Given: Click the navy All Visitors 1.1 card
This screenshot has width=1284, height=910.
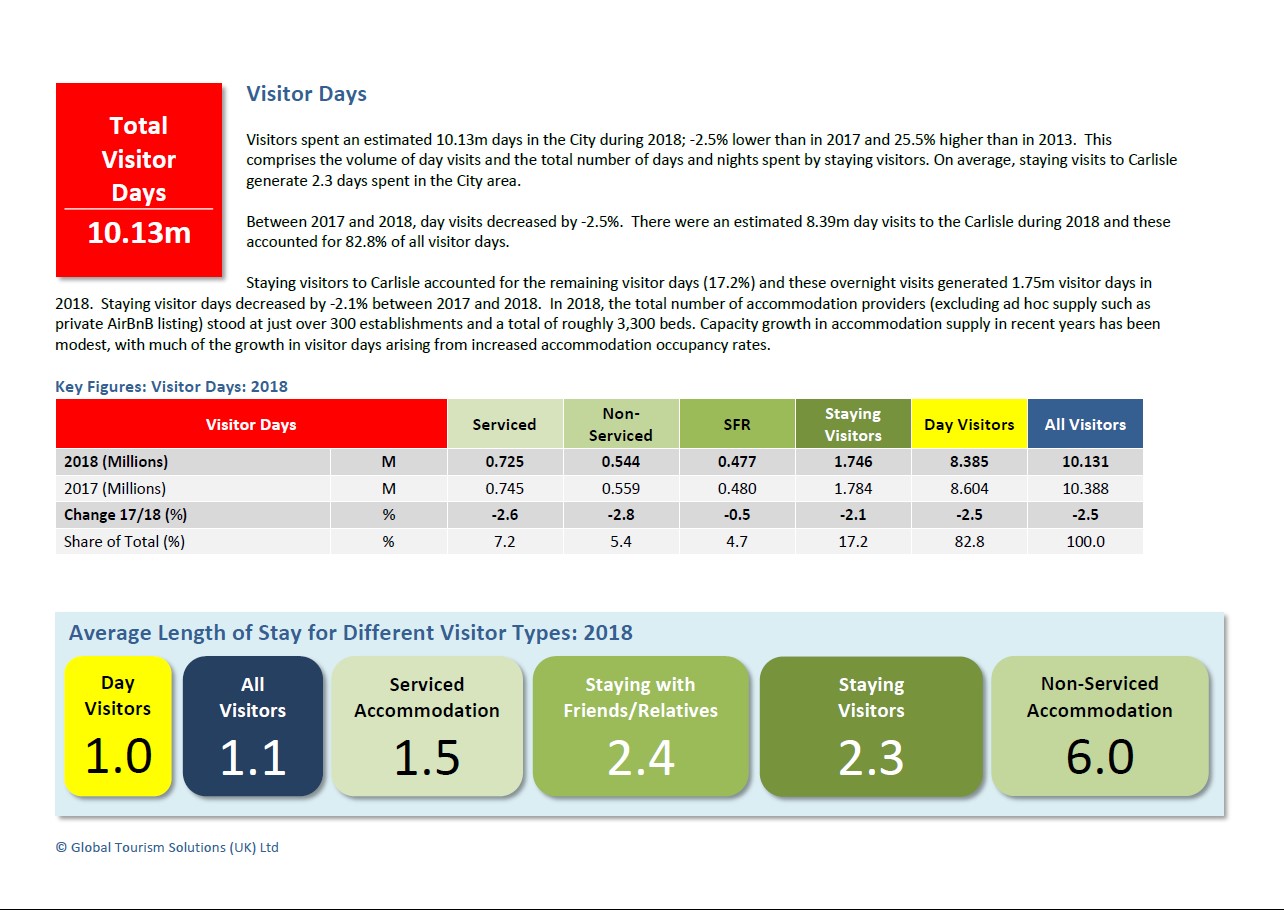Looking at the screenshot, I should (x=253, y=726).
